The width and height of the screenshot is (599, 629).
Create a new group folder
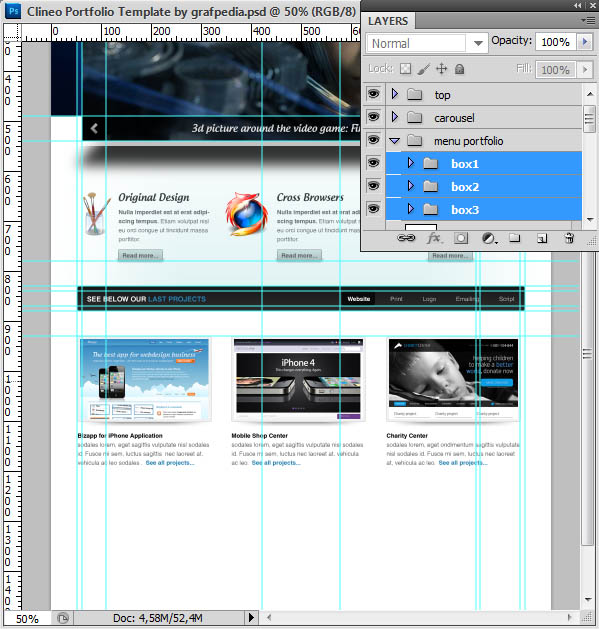515,238
